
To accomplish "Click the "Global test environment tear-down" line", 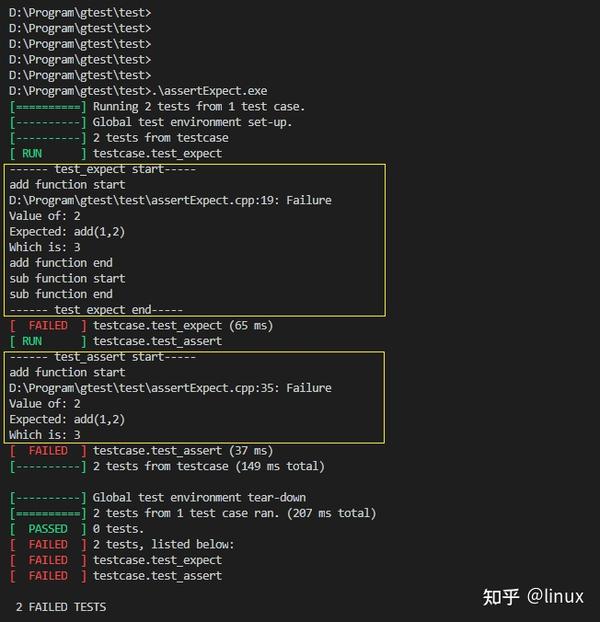I will [x=199, y=498].
